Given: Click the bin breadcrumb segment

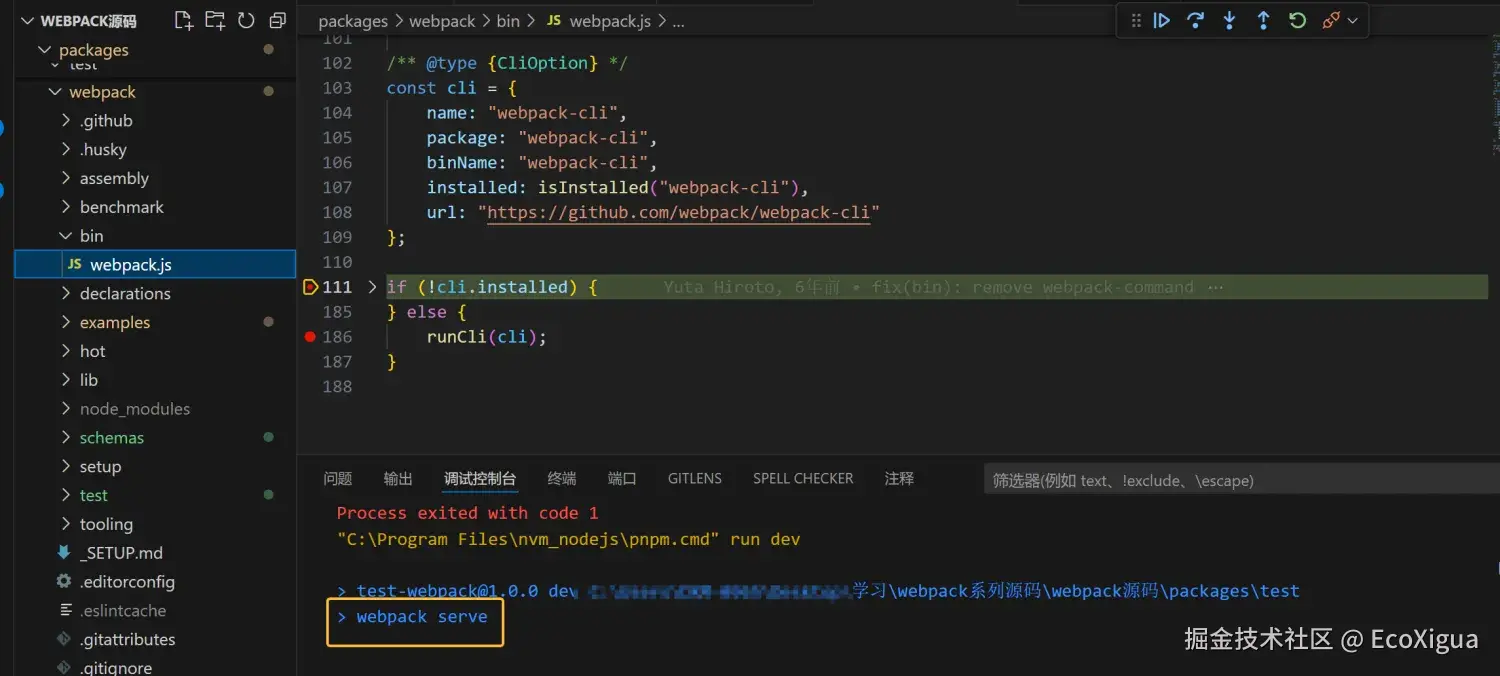Looking at the screenshot, I should click(508, 21).
